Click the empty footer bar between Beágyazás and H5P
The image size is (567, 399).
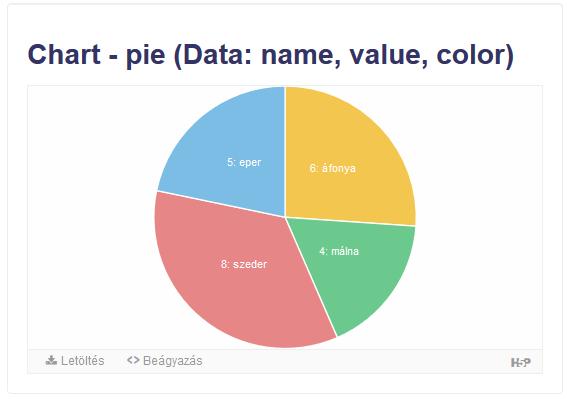[356, 361]
